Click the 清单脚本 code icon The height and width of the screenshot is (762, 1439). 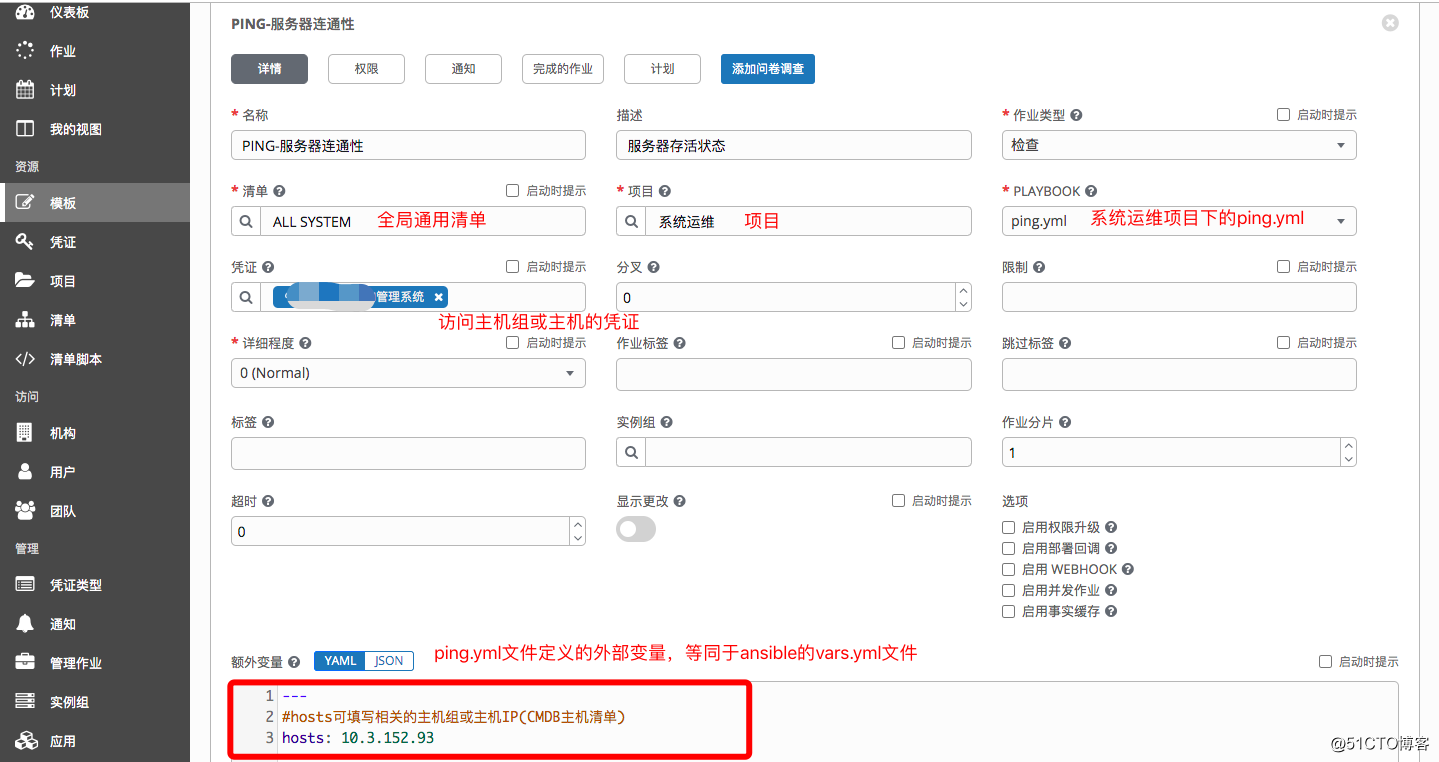pyautogui.click(x=25, y=359)
